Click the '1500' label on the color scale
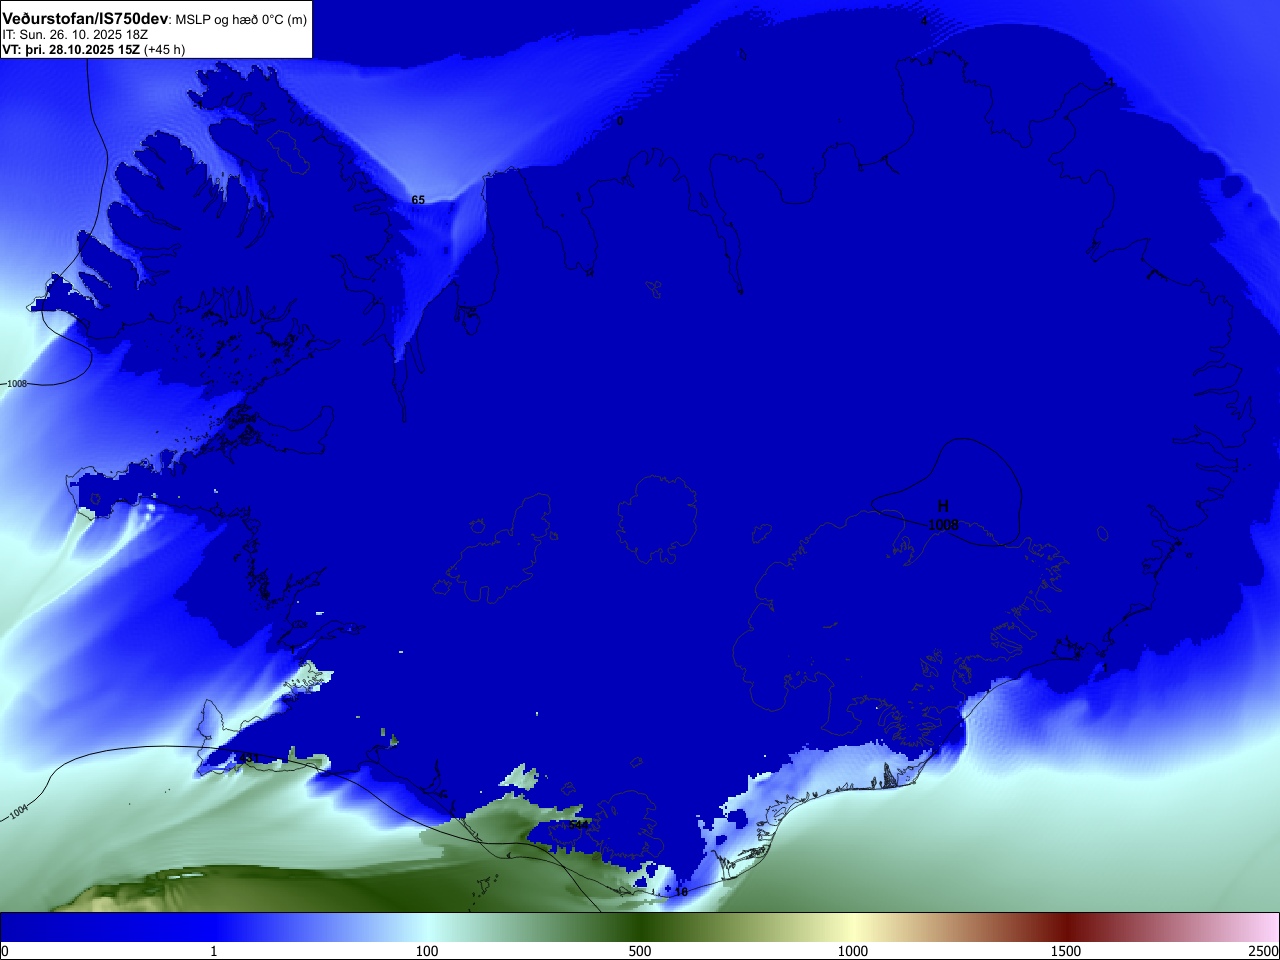1280x960 pixels. click(1066, 951)
